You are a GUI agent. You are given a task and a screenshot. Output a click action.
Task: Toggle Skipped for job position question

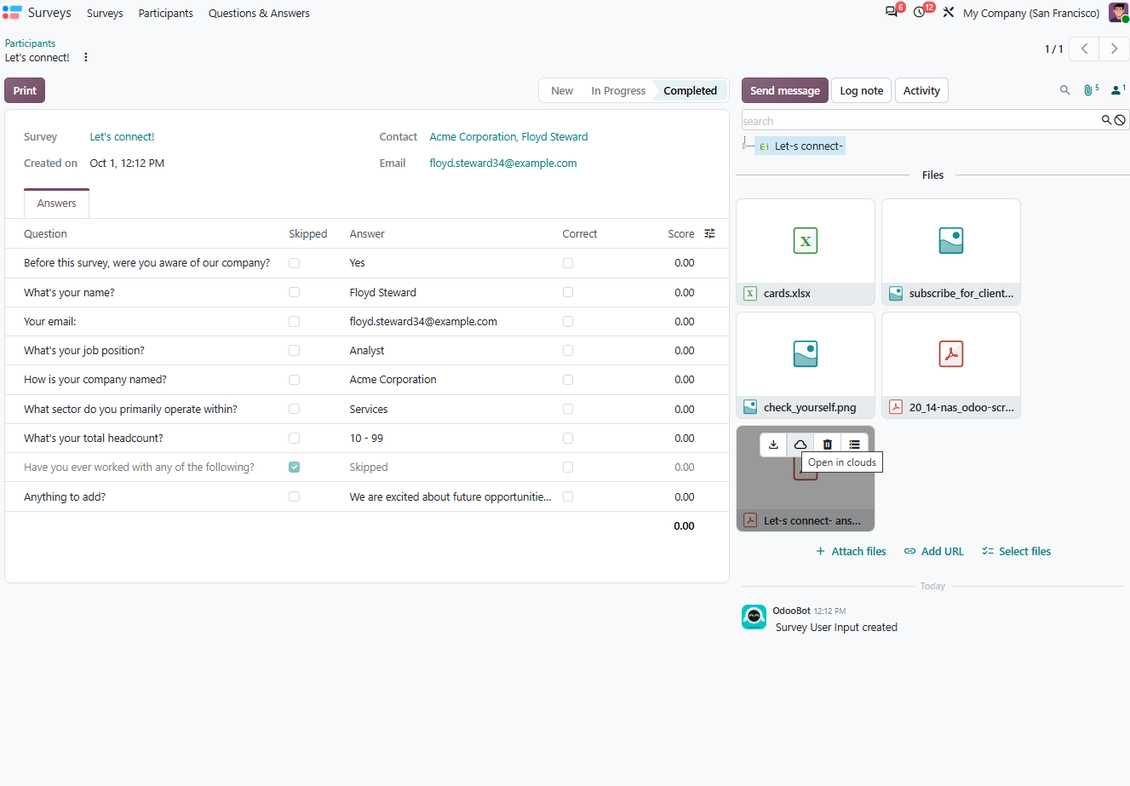click(x=294, y=350)
